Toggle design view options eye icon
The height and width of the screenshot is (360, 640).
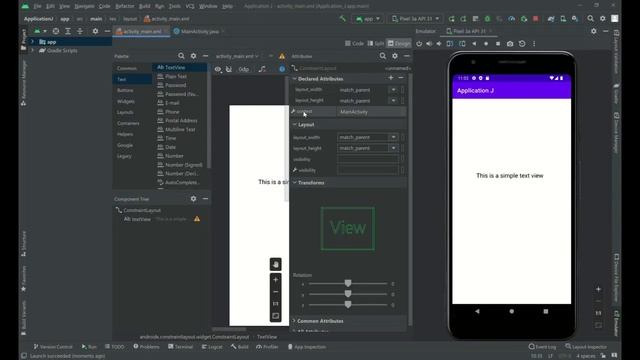(218, 69)
